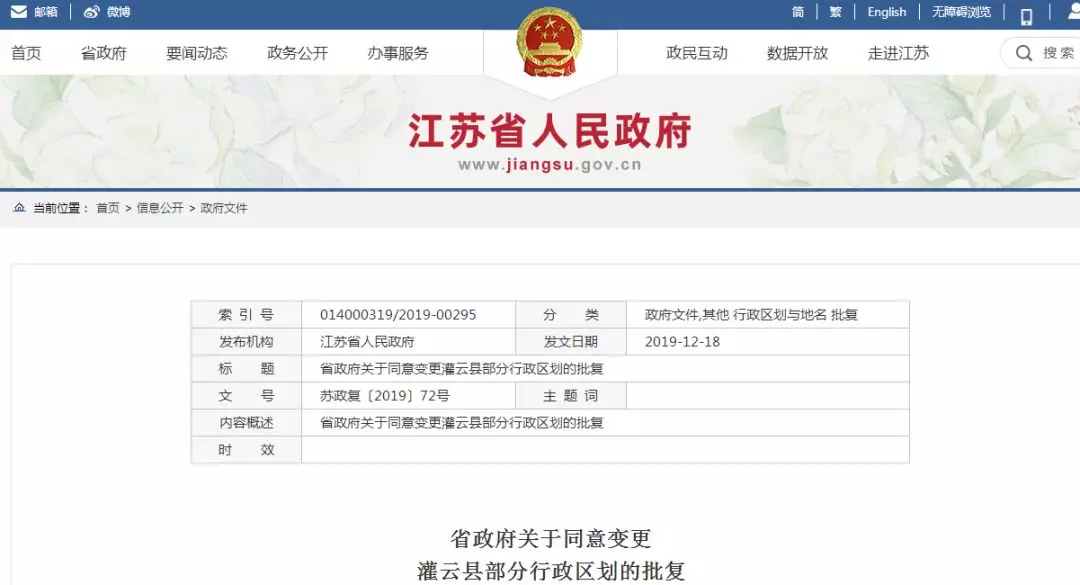Click the heading line 灌云县部分行政区划的批复
Image resolution: width=1080 pixels, height=585 pixels.
tap(550, 571)
